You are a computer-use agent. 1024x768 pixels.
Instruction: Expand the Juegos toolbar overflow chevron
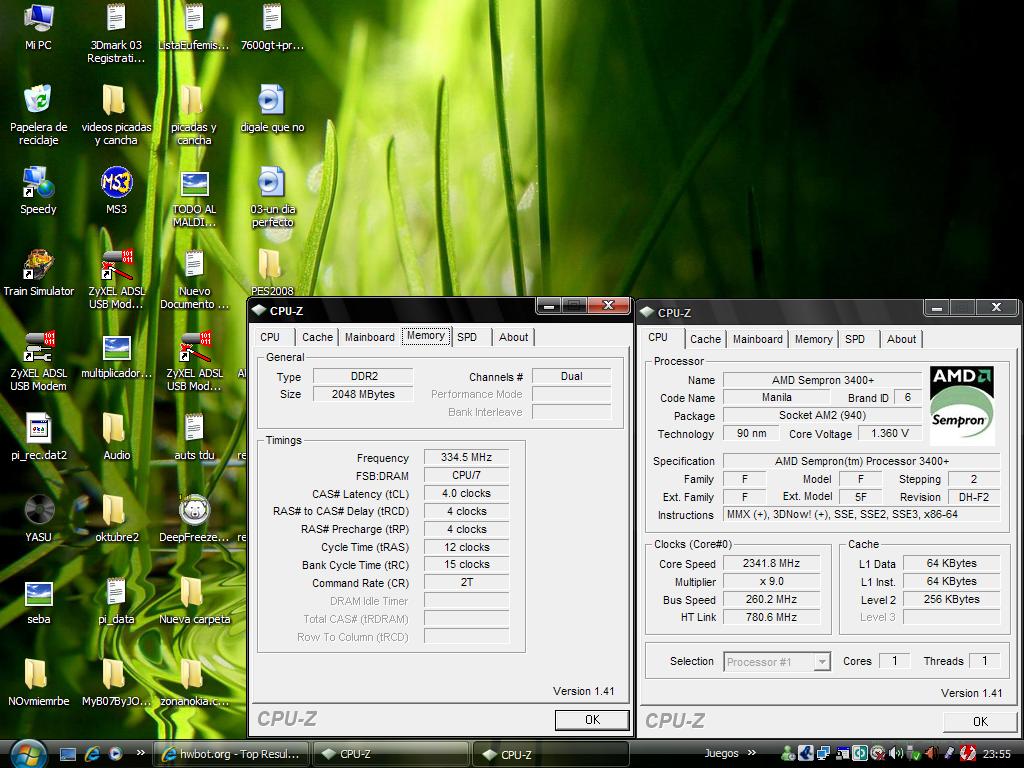click(752, 753)
